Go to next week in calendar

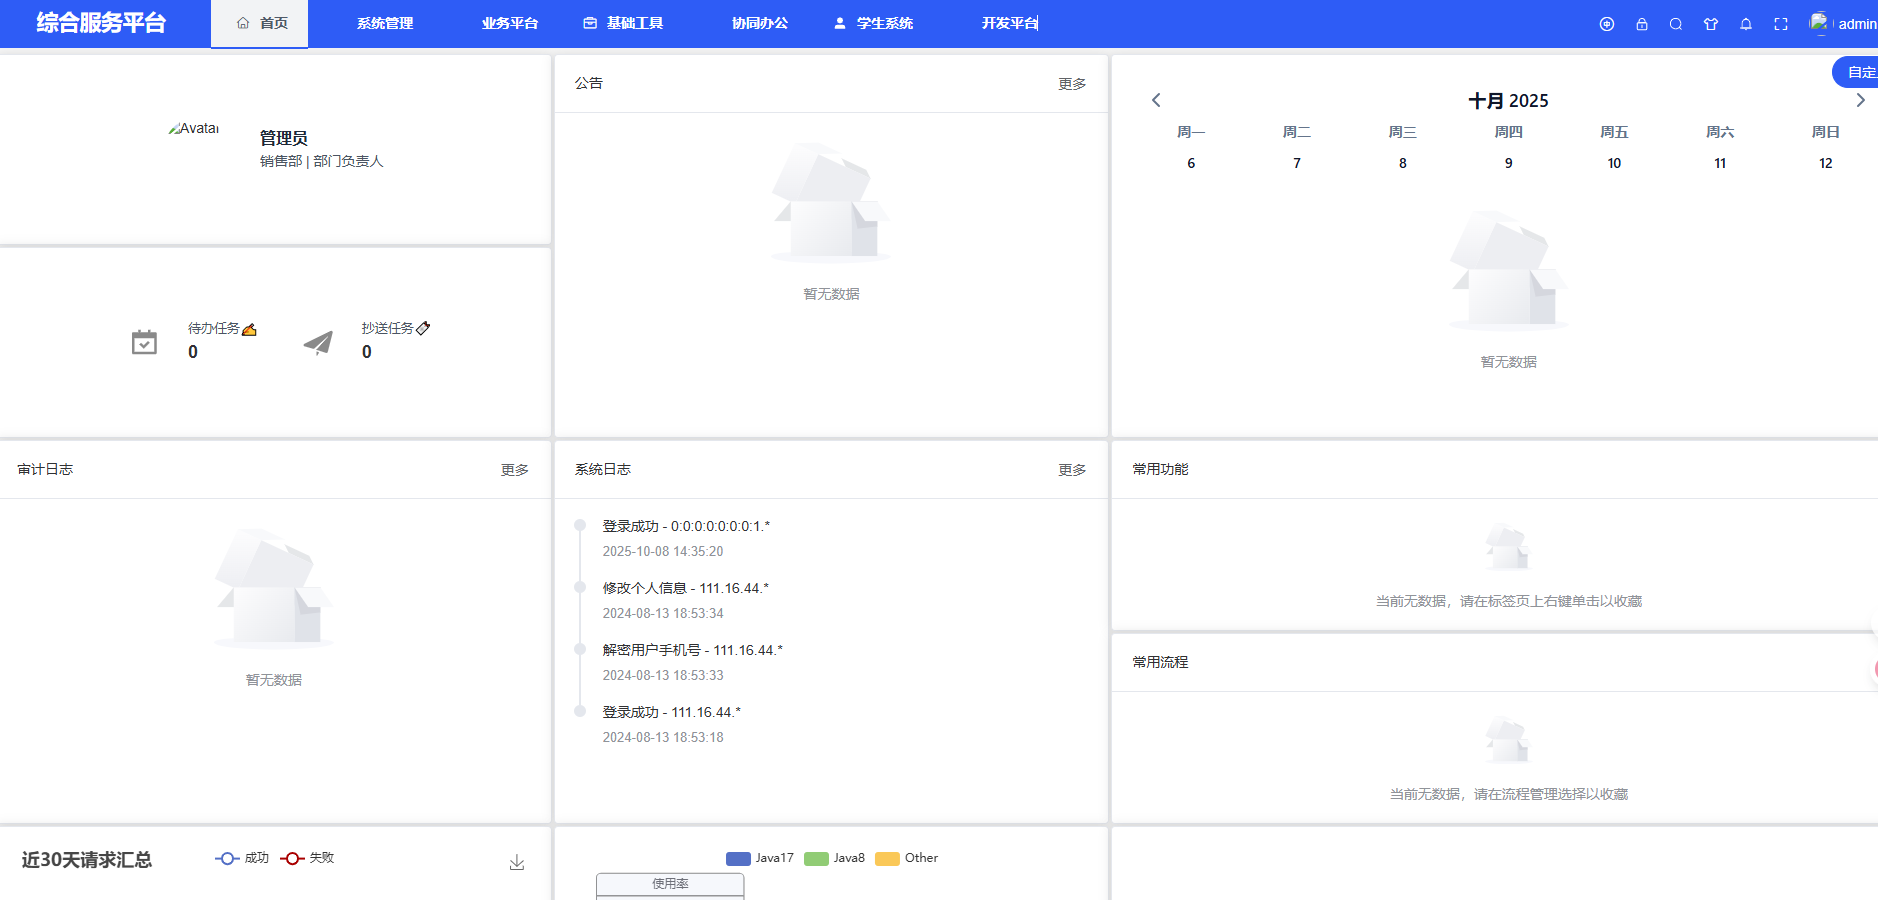click(x=1860, y=100)
